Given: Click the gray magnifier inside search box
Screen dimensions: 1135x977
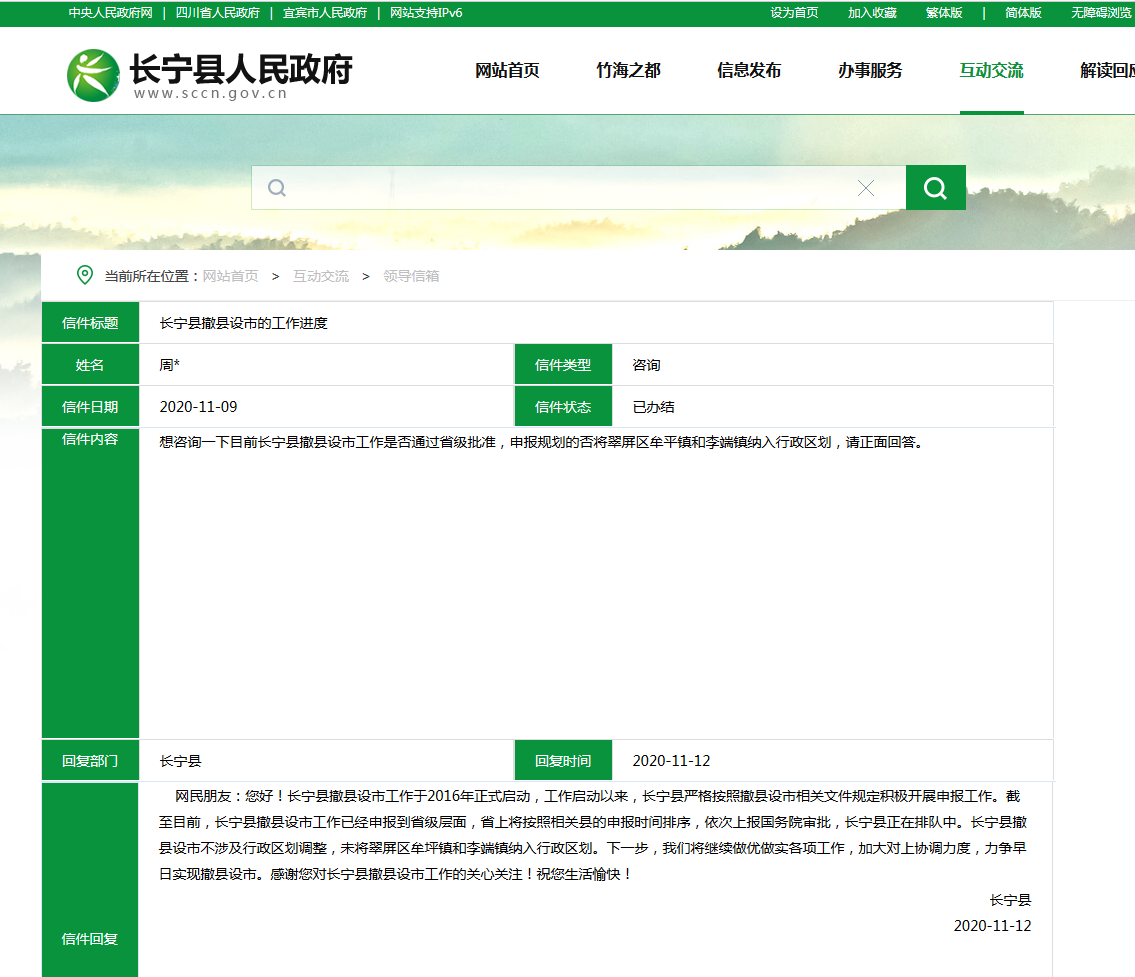Looking at the screenshot, I should point(277,188).
